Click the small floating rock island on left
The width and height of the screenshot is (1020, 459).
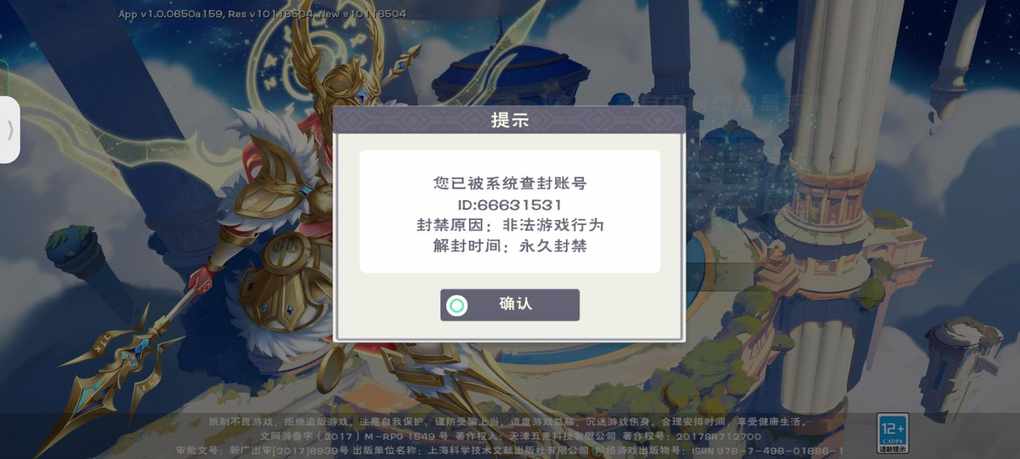coord(73,250)
